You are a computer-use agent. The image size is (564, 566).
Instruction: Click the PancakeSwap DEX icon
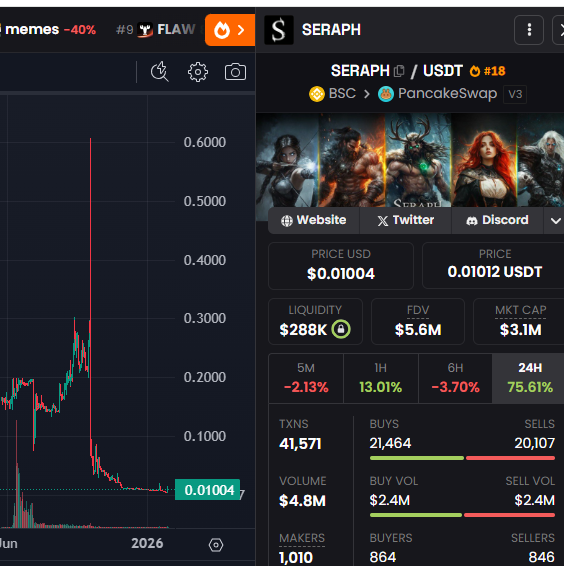tap(386, 94)
